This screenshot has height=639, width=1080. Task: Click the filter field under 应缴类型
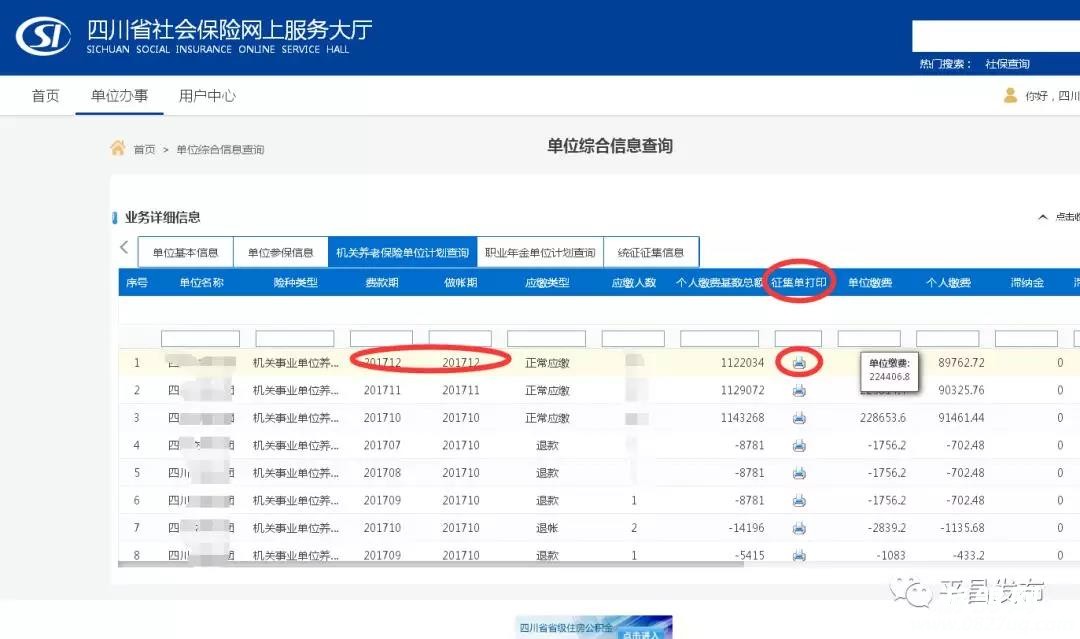[546, 338]
